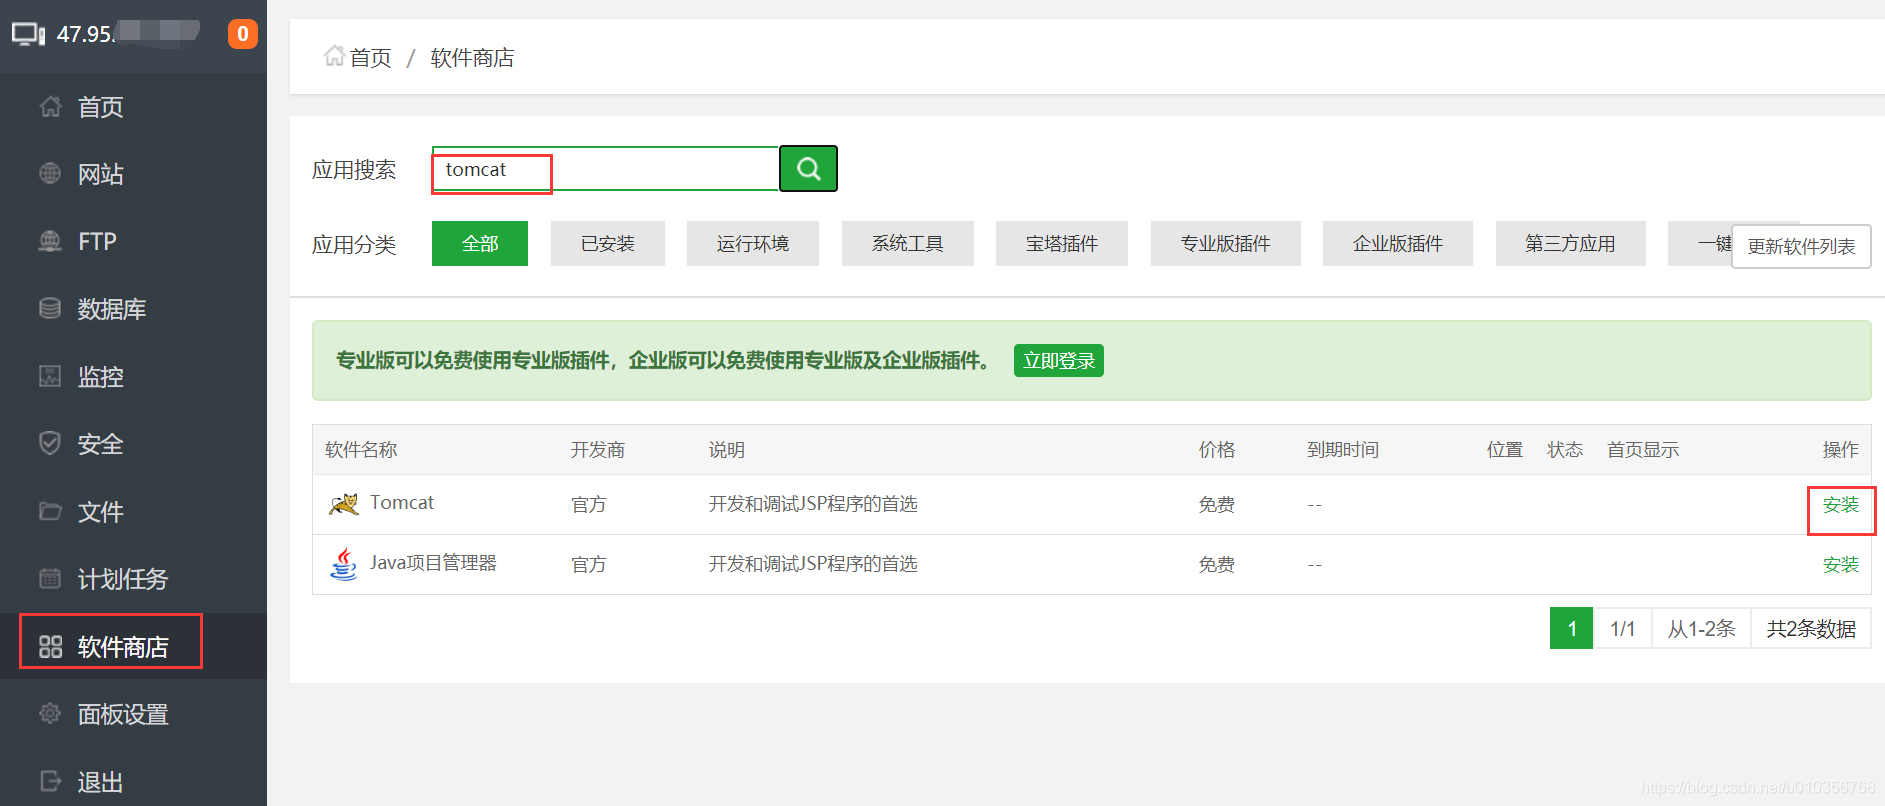Switch to 已安装 category
This screenshot has height=806, width=1885.
(x=608, y=243)
